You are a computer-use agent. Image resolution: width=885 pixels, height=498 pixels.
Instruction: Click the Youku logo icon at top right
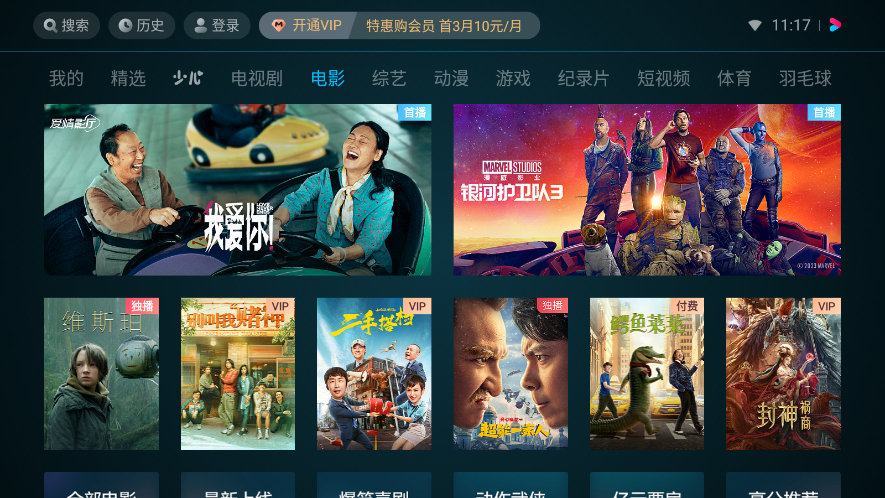pyautogui.click(x=835, y=25)
